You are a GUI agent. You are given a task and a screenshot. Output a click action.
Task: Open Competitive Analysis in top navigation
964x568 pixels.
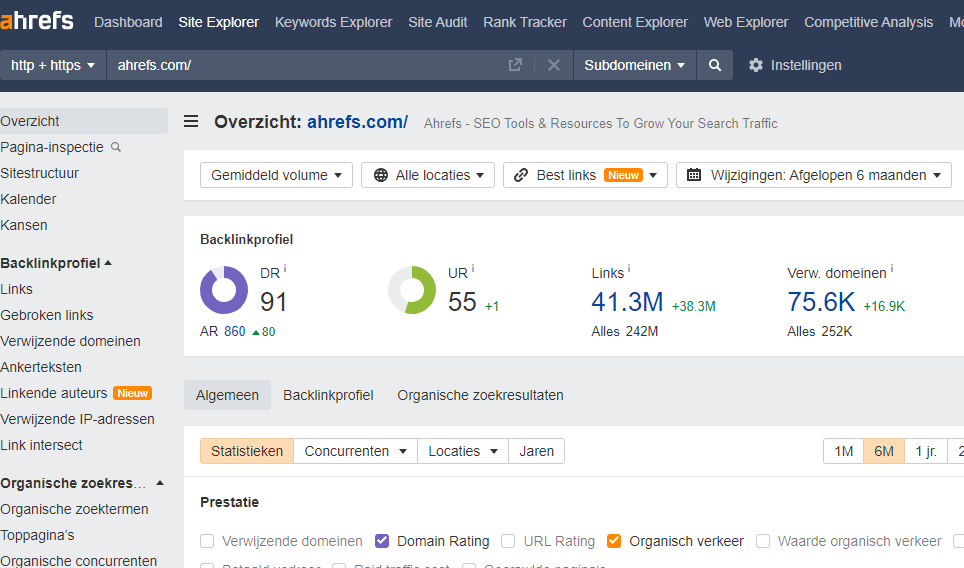click(869, 22)
